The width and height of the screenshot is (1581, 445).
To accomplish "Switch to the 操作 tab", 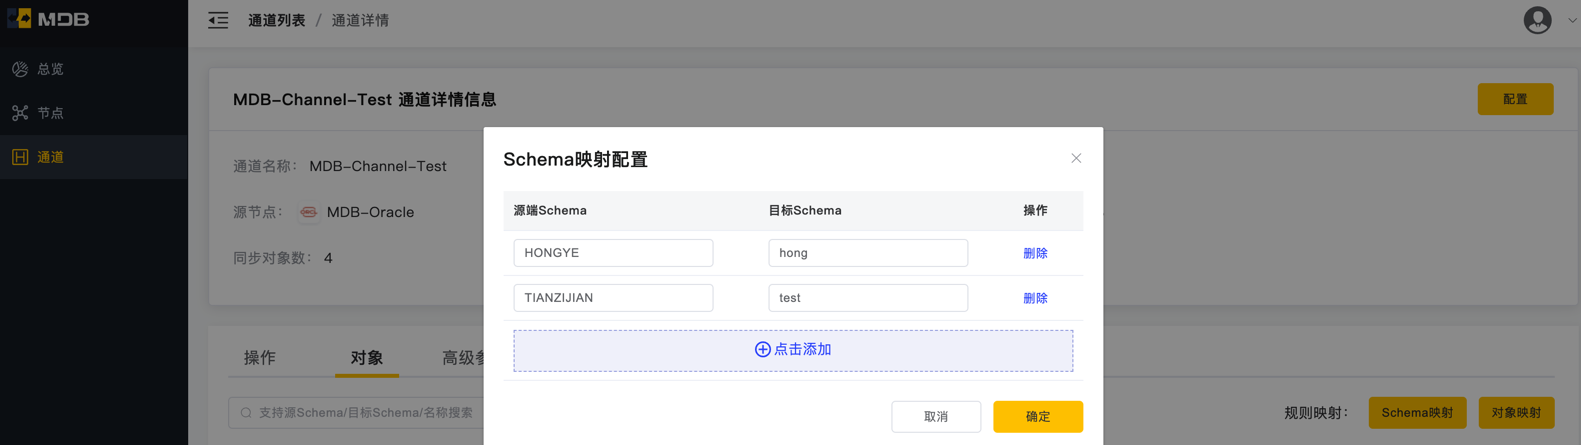I will 260,357.
